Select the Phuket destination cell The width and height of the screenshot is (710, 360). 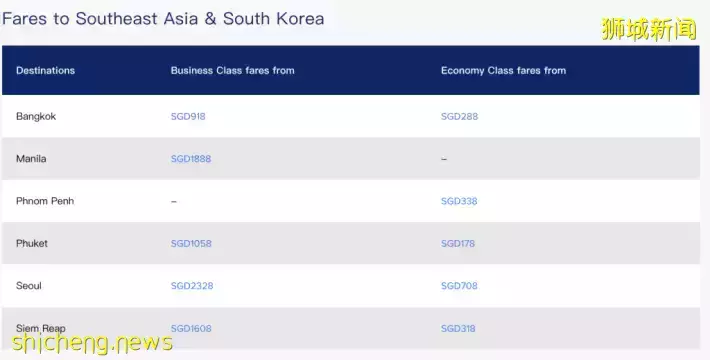(32, 244)
